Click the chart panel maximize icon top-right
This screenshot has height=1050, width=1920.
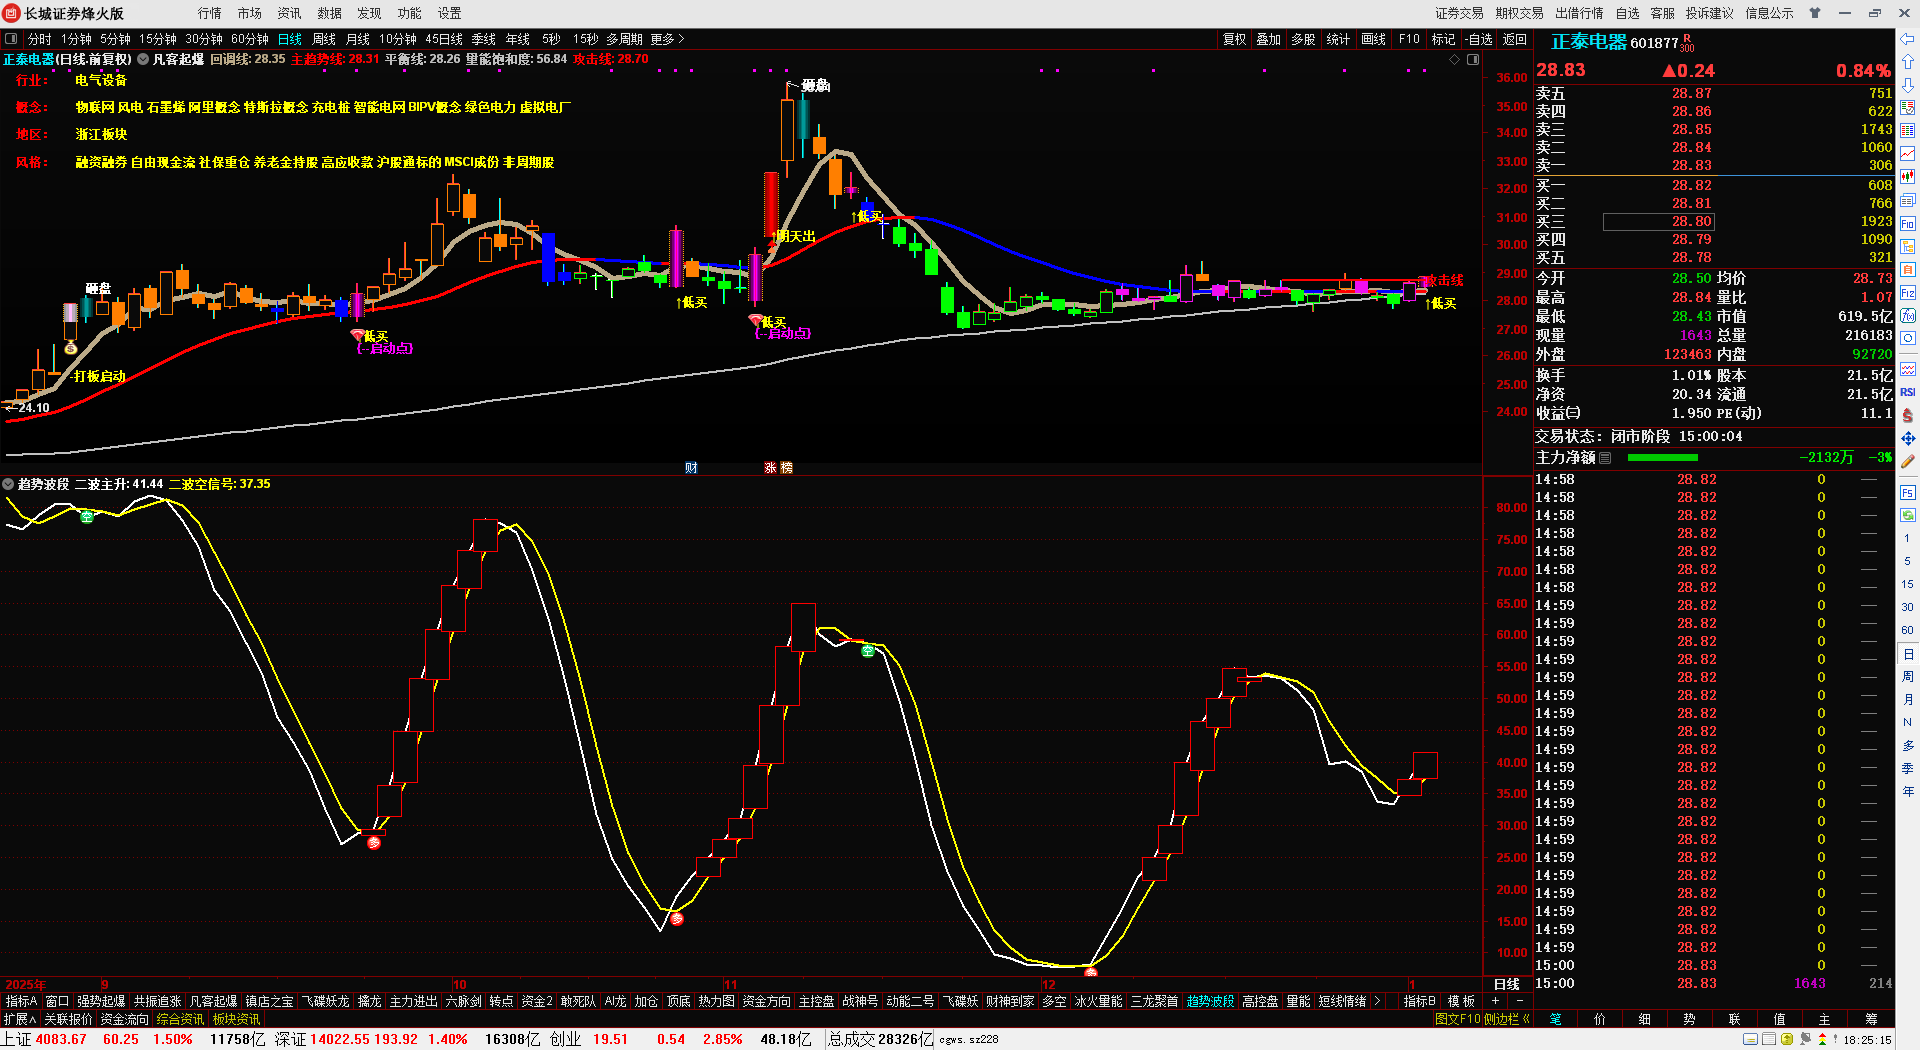click(1473, 60)
